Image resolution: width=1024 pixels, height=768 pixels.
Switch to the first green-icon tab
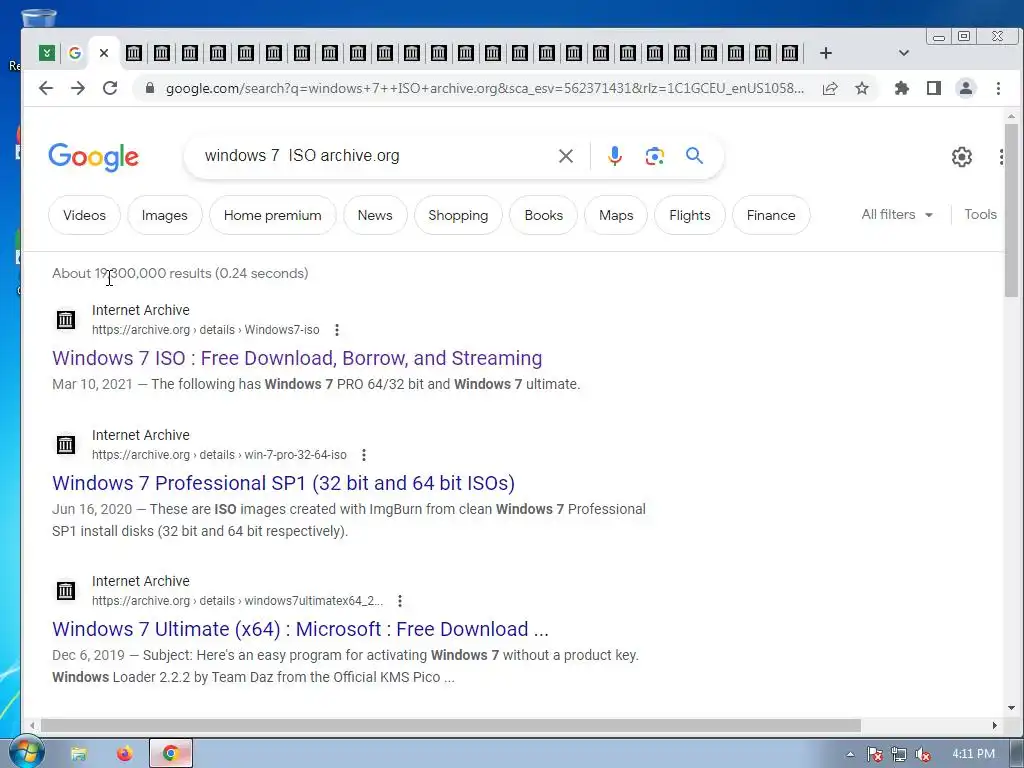pyautogui.click(x=46, y=53)
